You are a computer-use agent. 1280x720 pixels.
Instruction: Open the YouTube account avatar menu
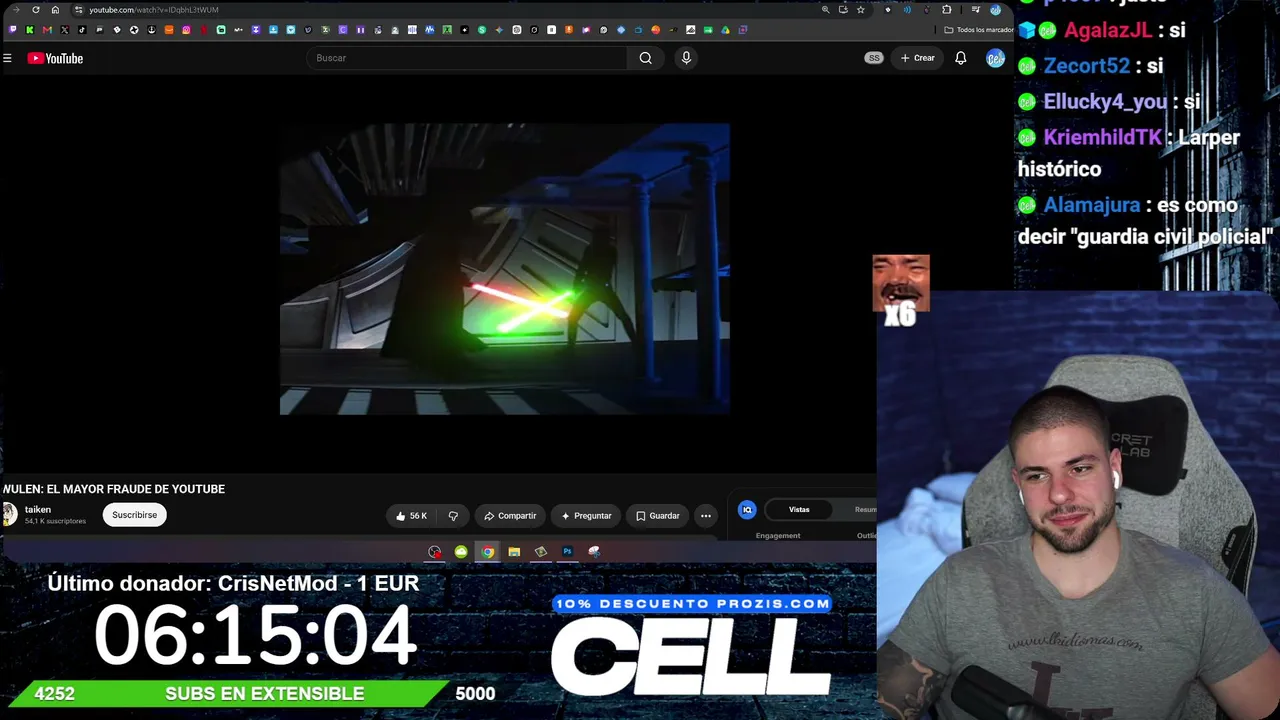click(995, 58)
